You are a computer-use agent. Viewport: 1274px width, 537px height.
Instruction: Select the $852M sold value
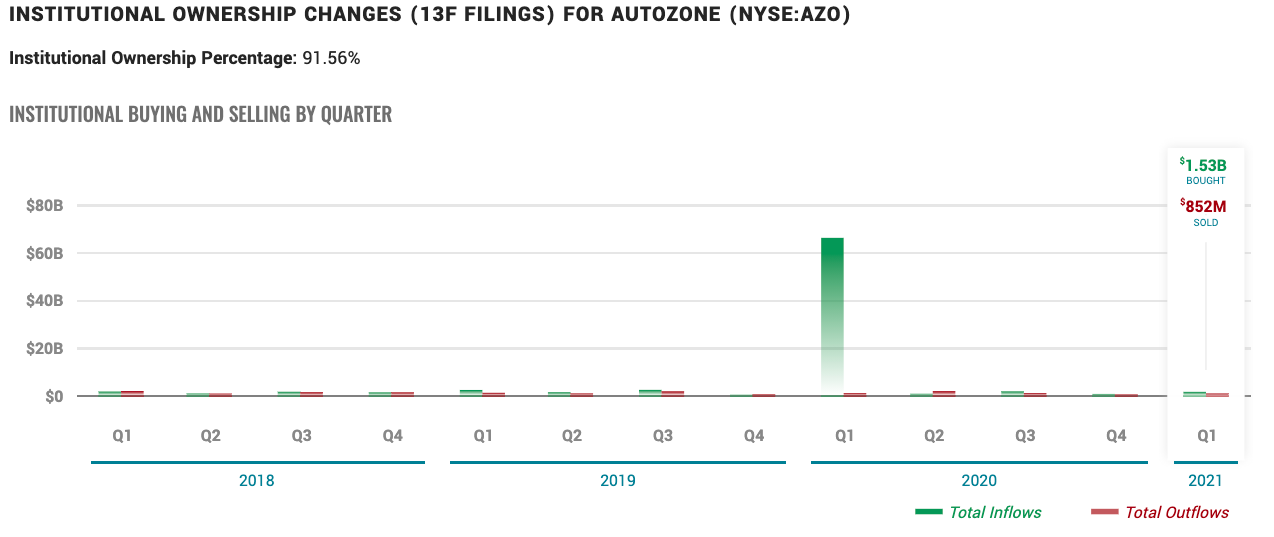pos(1205,206)
